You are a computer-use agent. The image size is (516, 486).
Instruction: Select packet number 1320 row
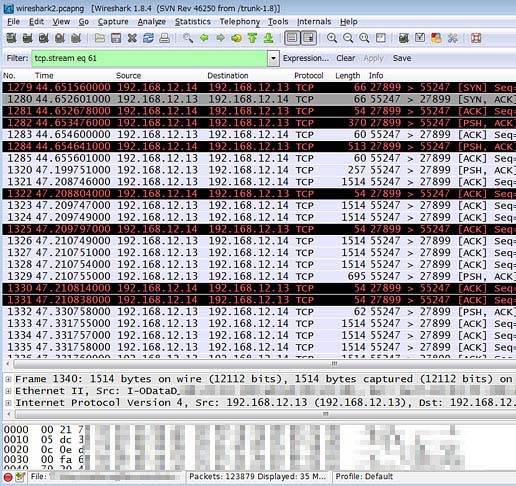coord(259,170)
